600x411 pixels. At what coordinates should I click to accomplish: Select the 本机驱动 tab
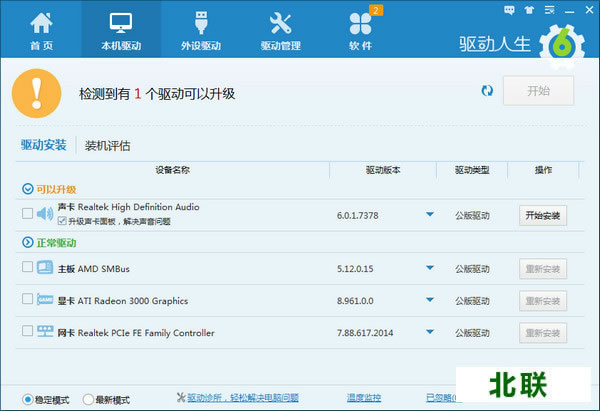[x=121, y=30]
